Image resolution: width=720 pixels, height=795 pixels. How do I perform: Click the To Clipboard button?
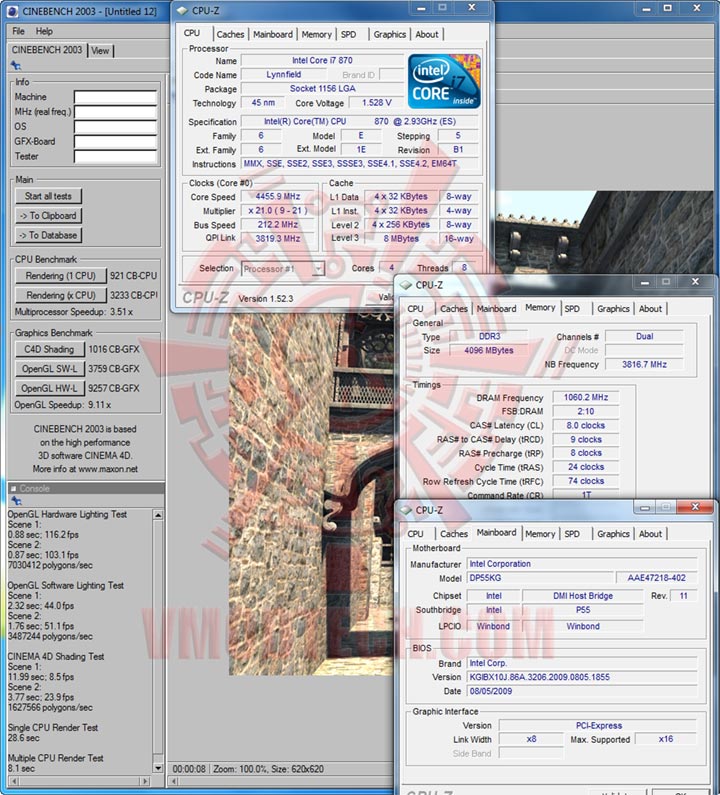48,215
